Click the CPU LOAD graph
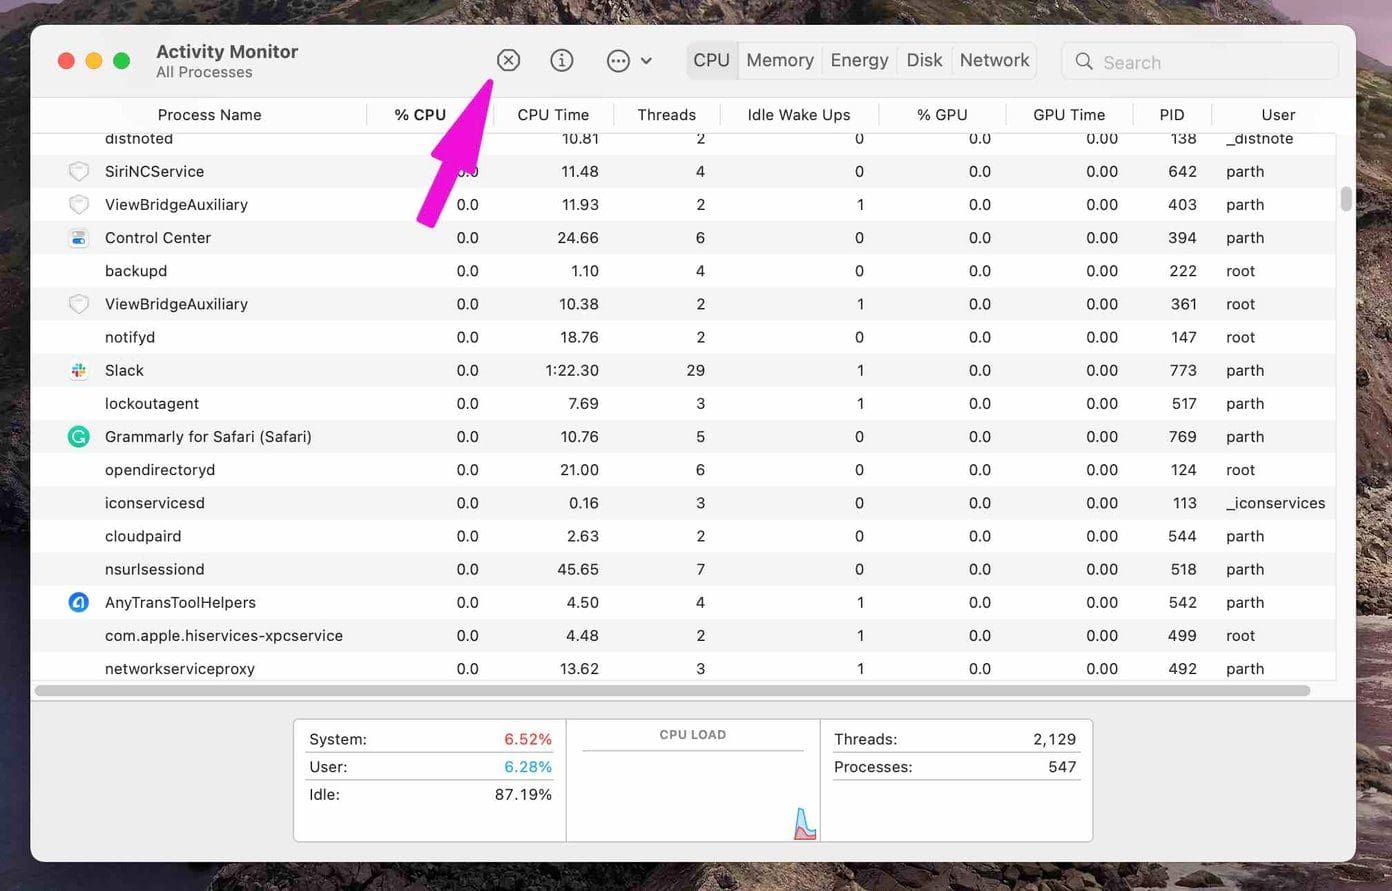 pyautogui.click(x=693, y=795)
